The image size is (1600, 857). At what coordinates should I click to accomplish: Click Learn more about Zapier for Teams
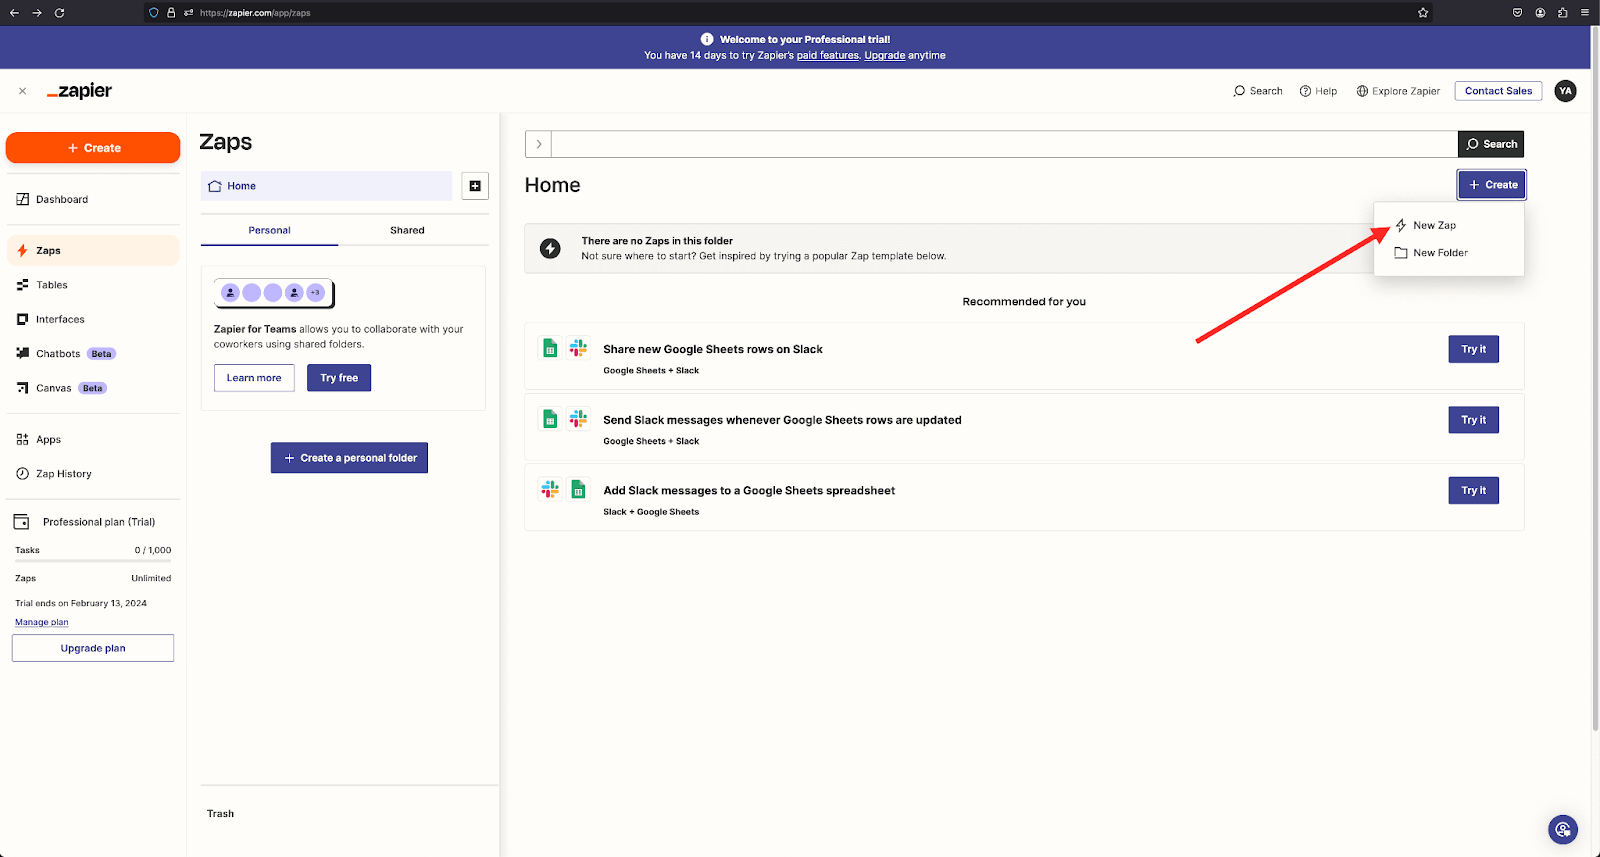254,378
